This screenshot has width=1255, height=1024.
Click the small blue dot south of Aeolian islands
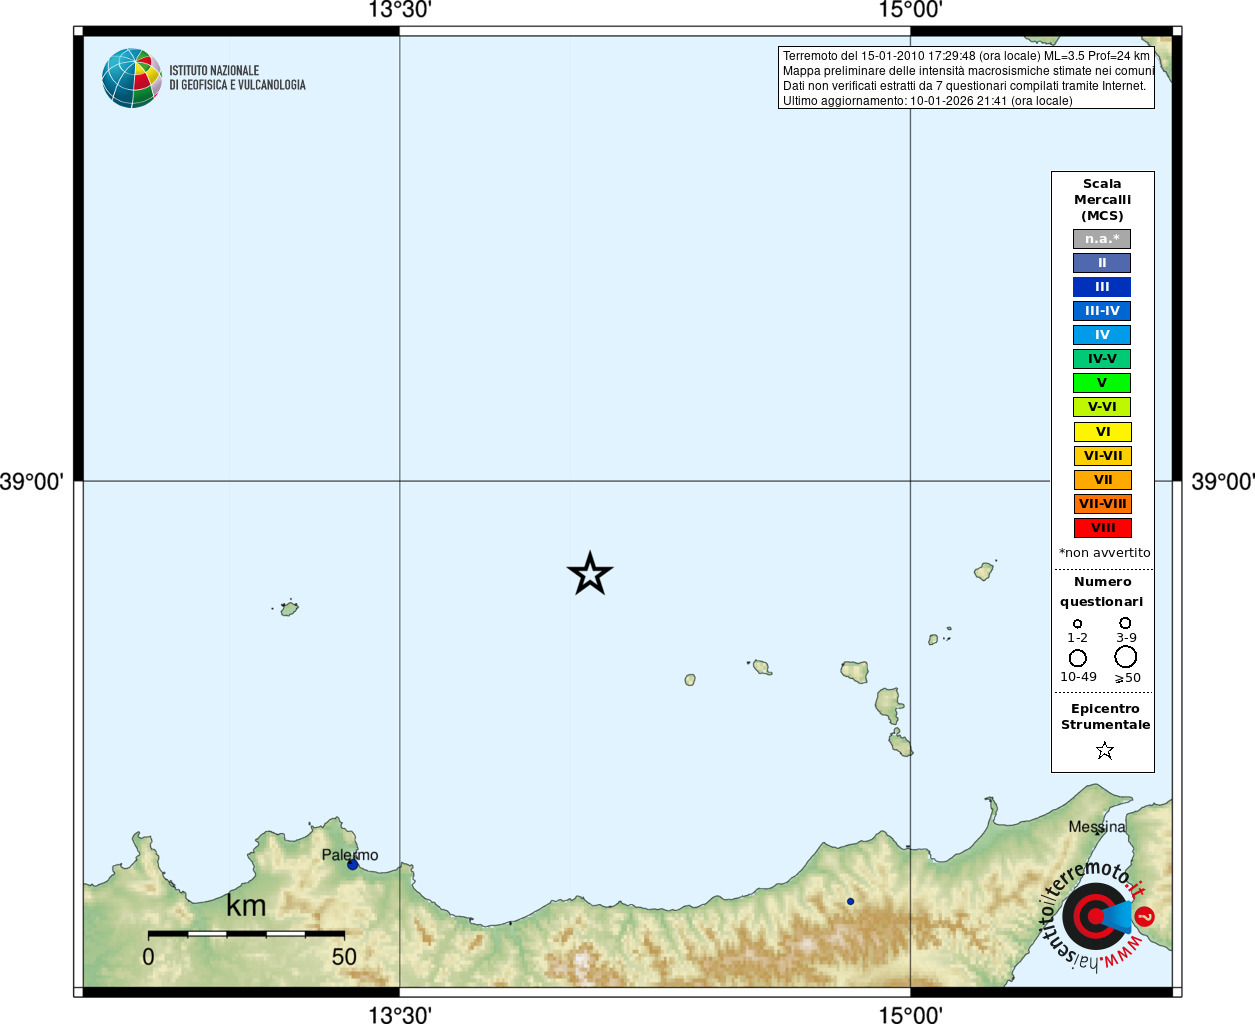pos(850,901)
